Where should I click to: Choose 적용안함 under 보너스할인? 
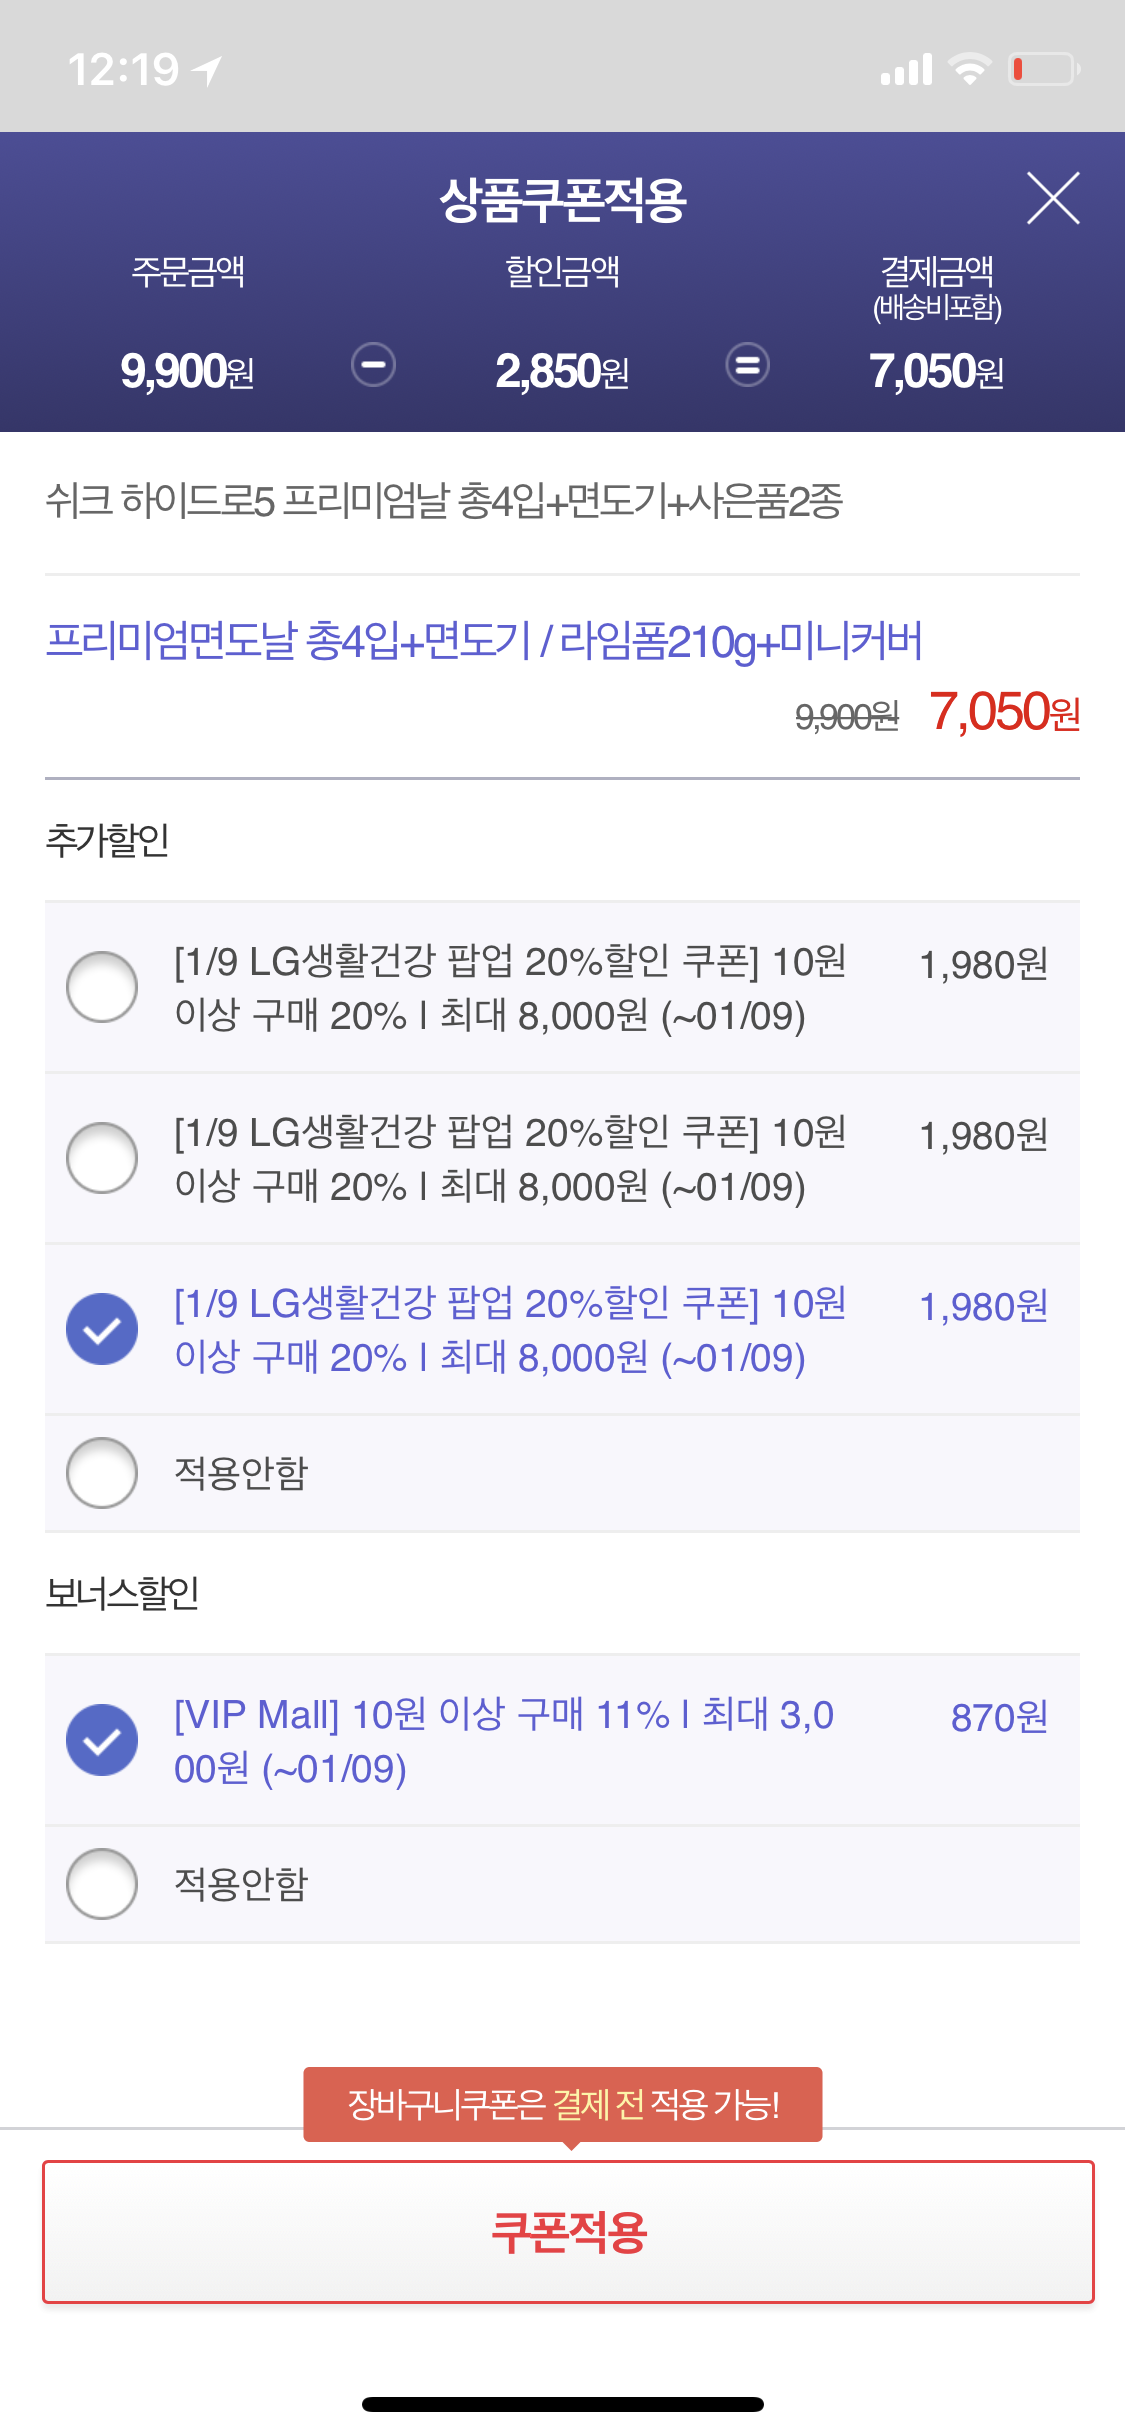pyautogui.click(x=102, y=1884)
